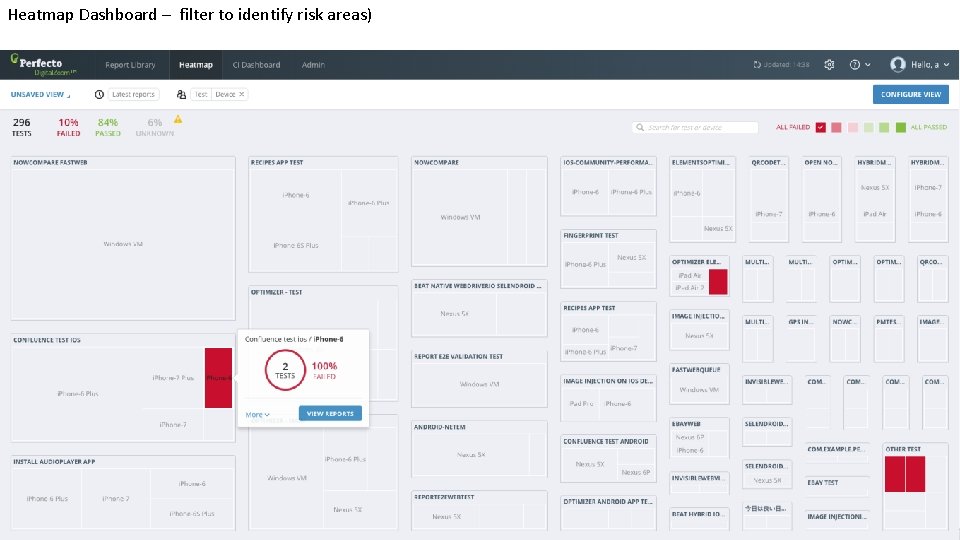This screenshot has width=960, height=540.
Task: Click the 296 Tests summary
Action: pyautogui.click(x=21, y=127)
